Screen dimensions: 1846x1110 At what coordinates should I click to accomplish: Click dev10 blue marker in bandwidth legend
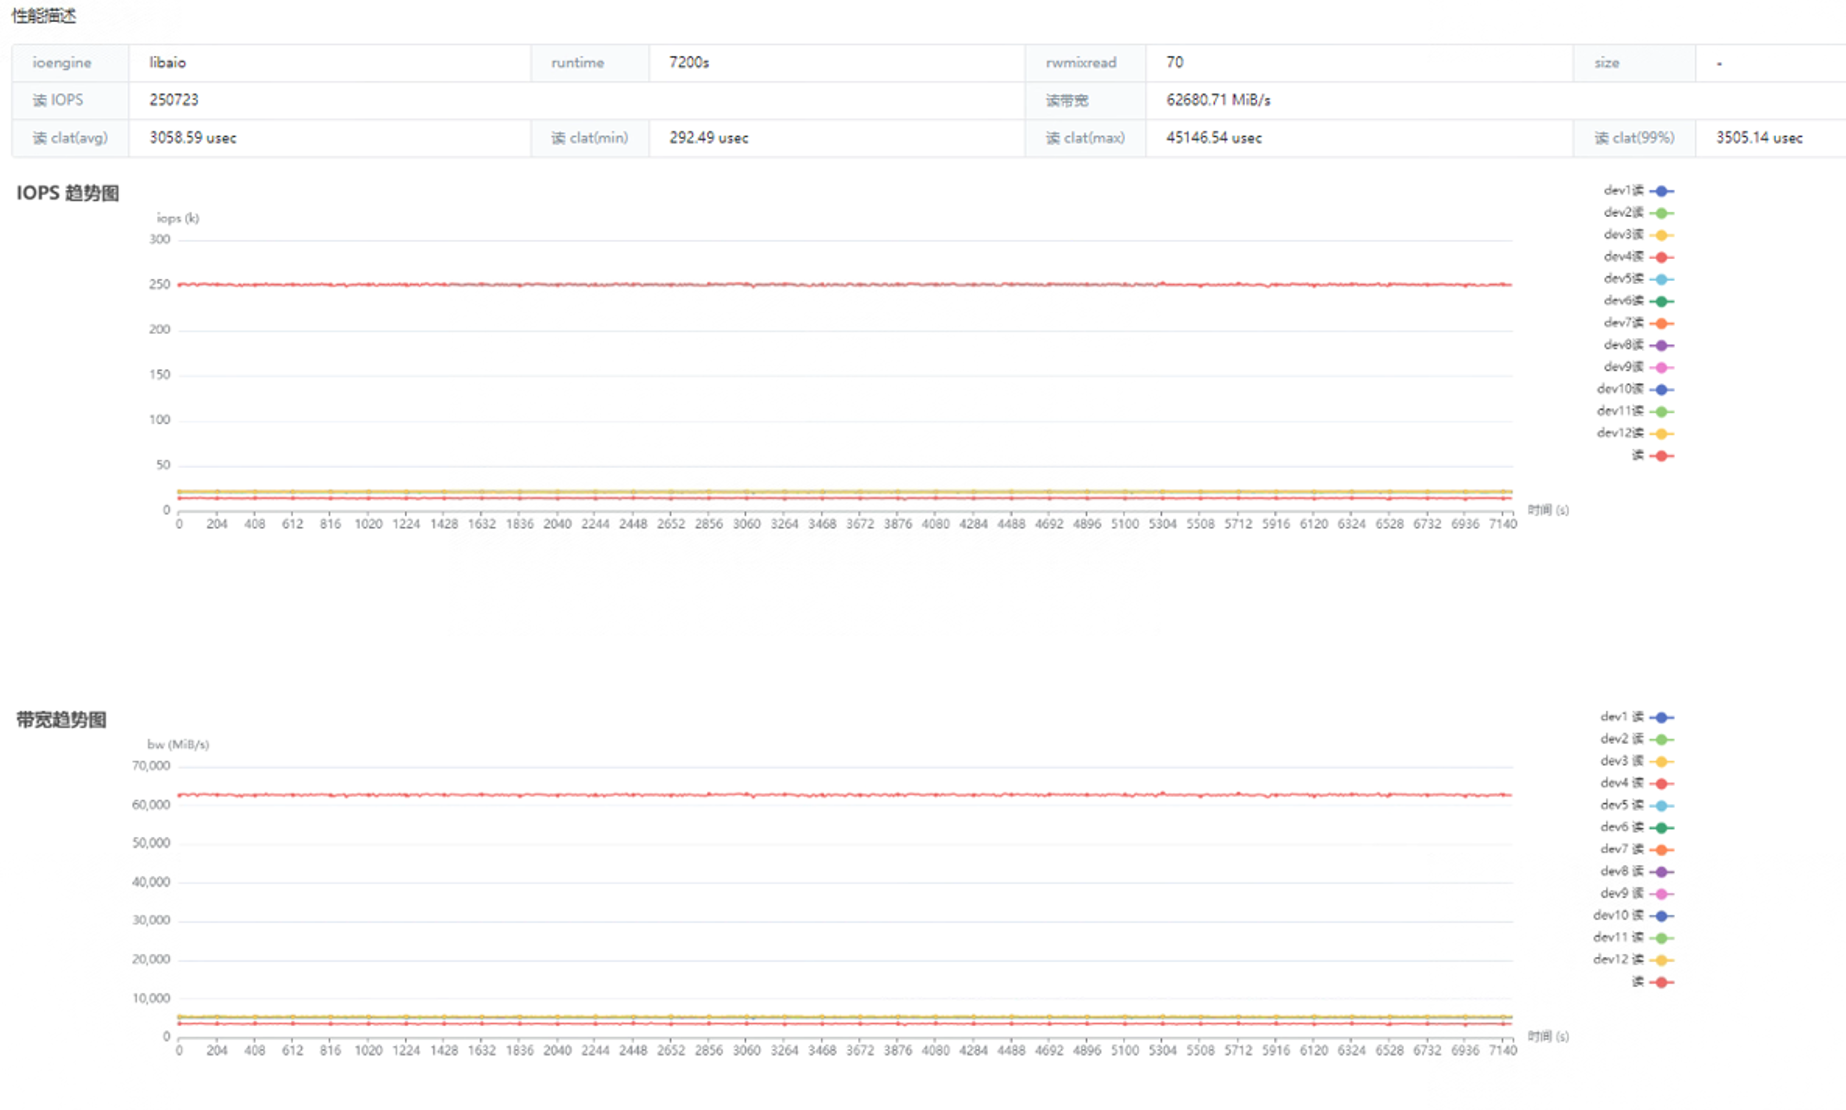[1661, 916]
